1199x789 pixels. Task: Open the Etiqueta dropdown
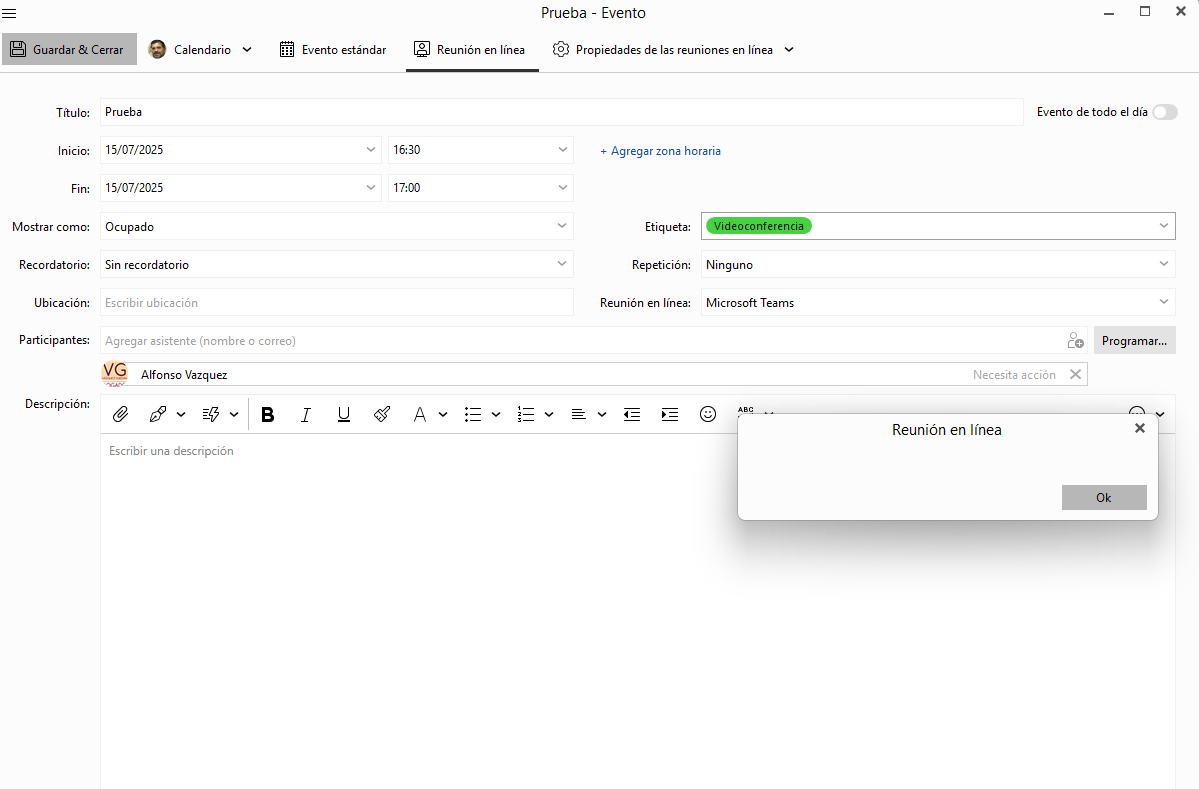pyautogui.click(x=1164, y=226)
